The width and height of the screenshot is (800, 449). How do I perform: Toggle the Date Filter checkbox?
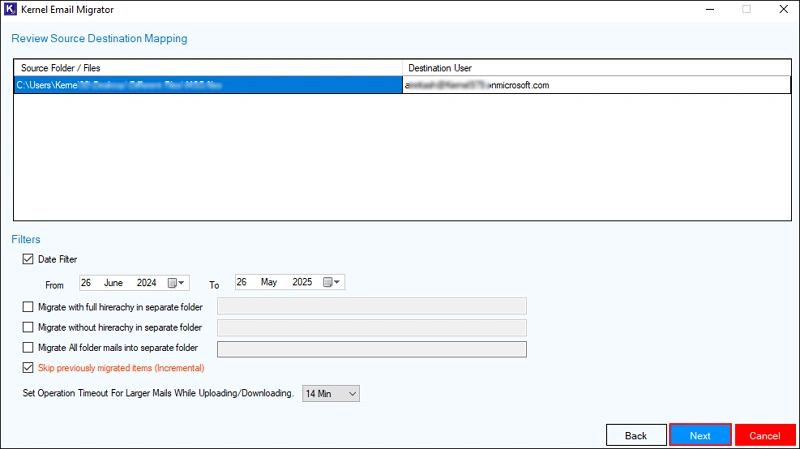pos(28,259)
